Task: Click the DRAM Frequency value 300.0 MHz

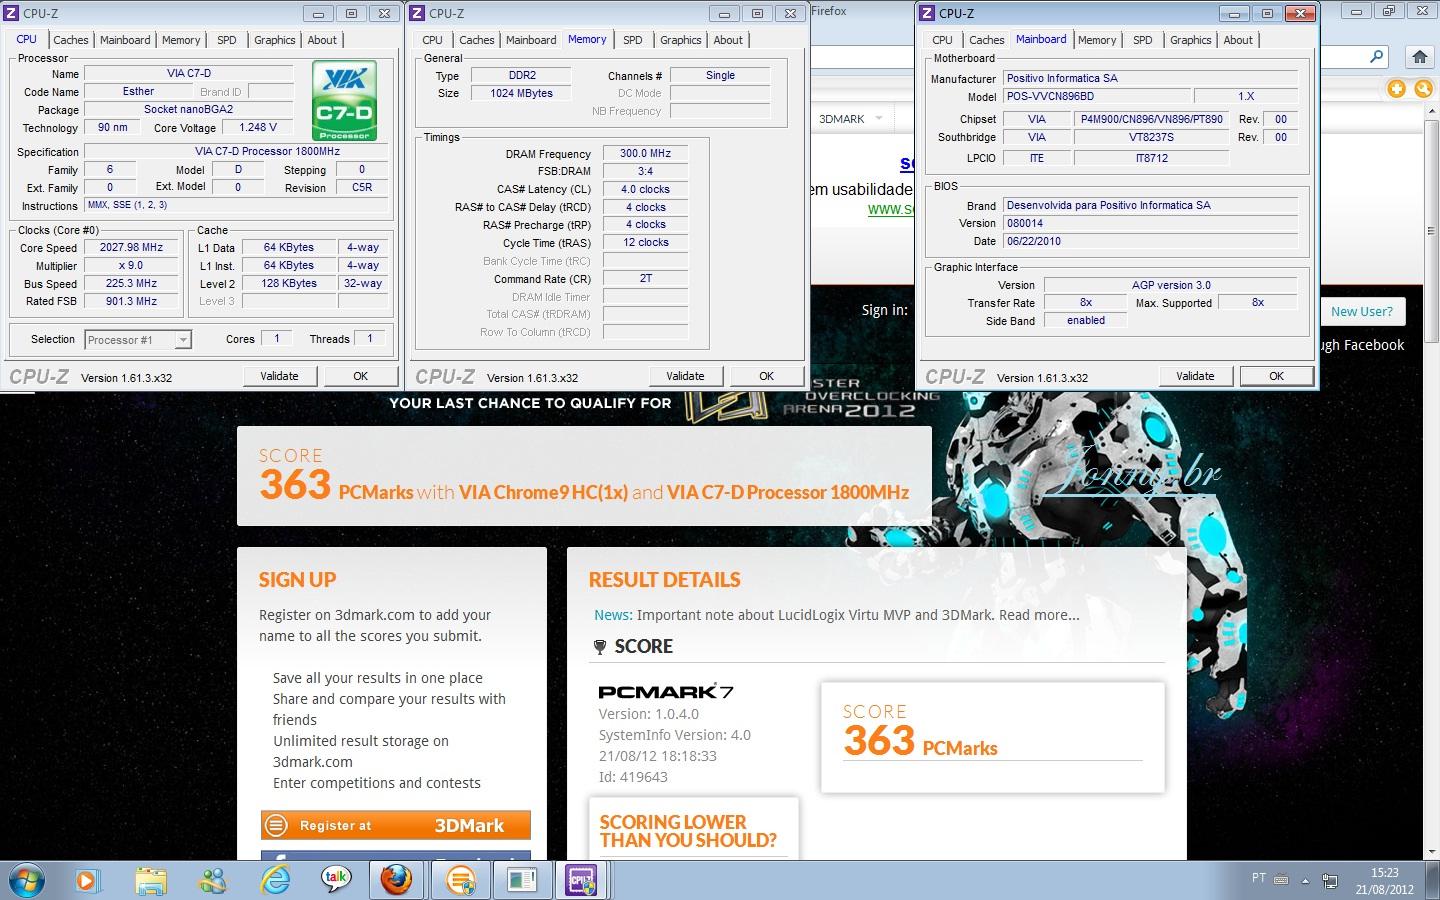Action: click(645, 153)
